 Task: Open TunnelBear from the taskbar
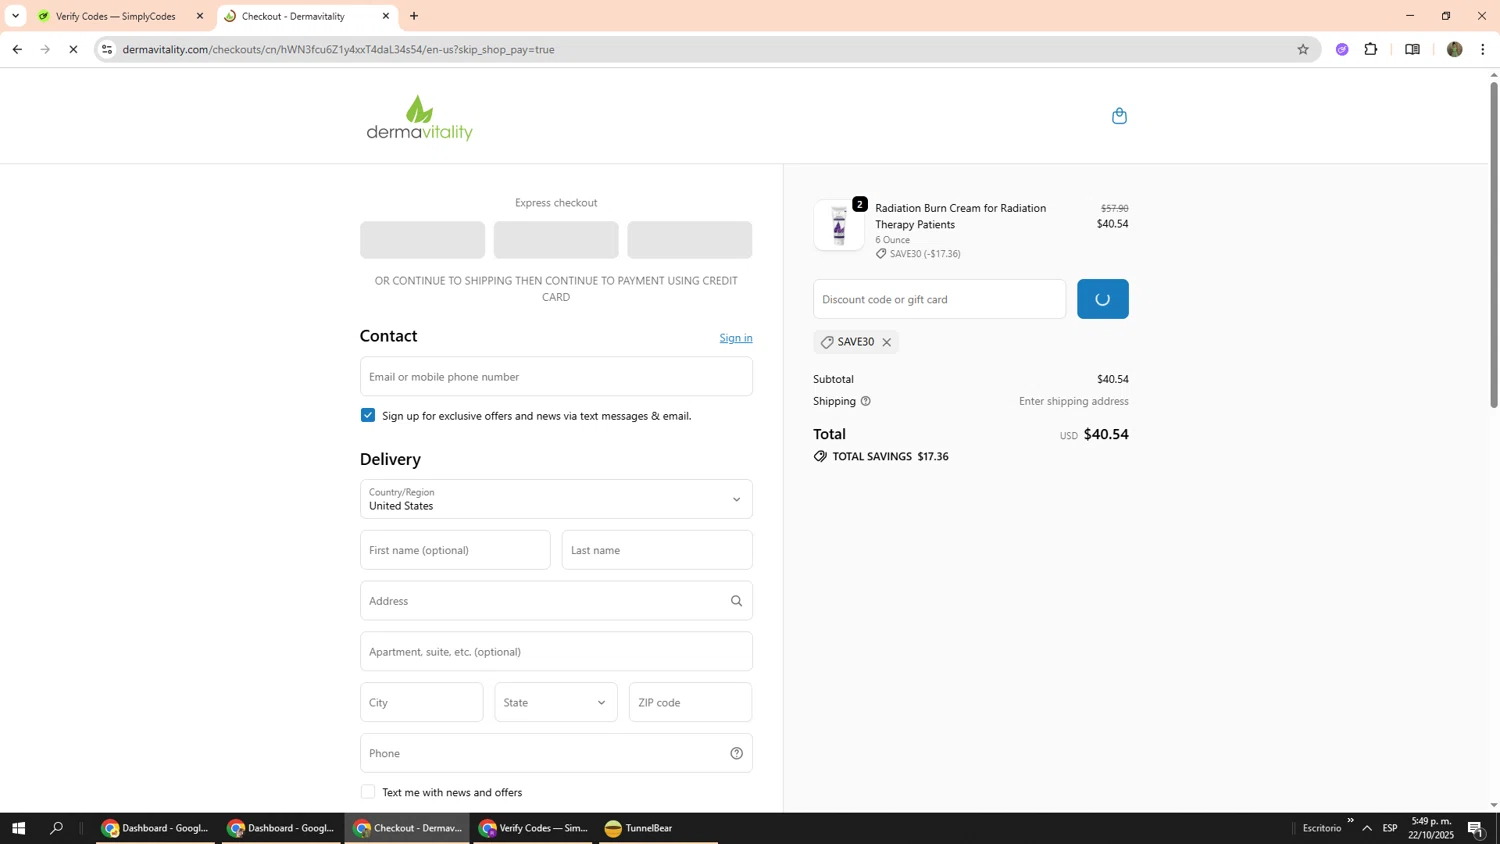658,828
